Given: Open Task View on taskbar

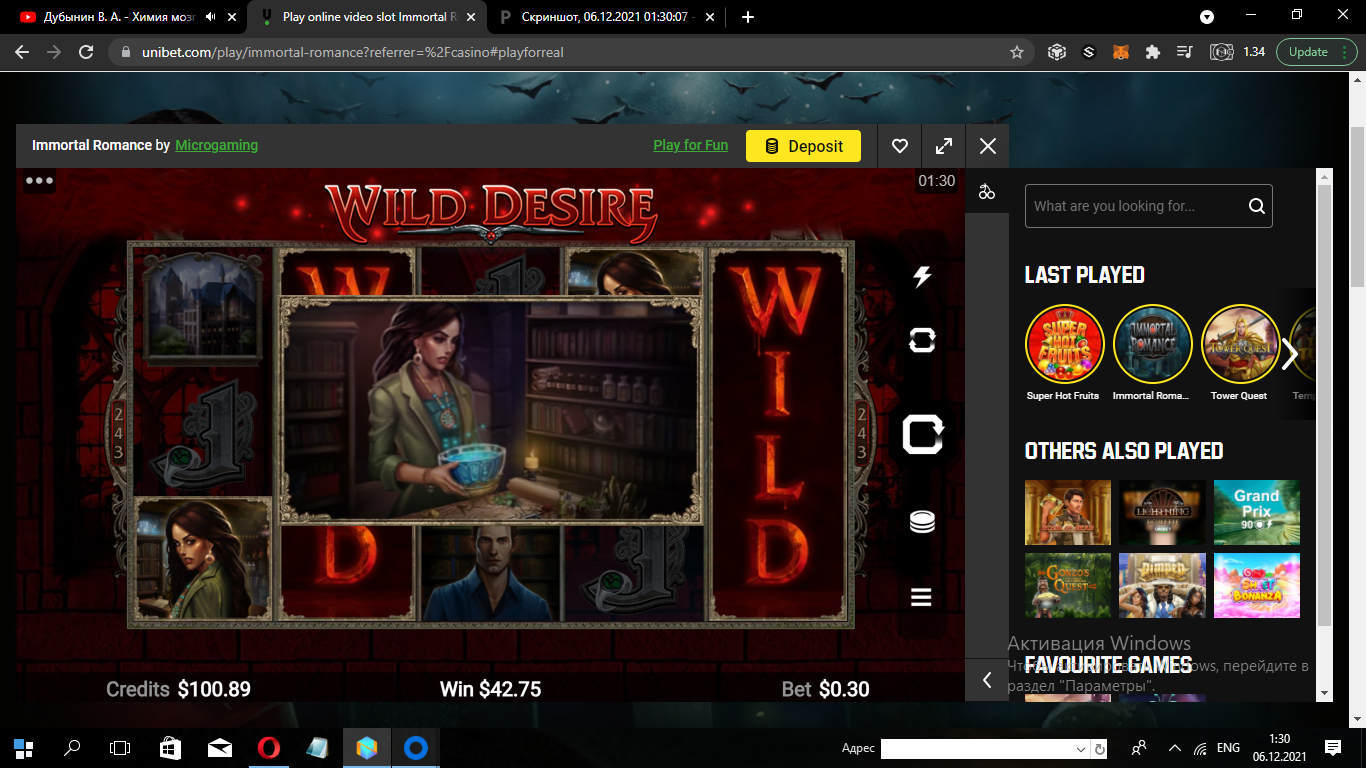Looking at the screenshot, I should coord(120,747).
